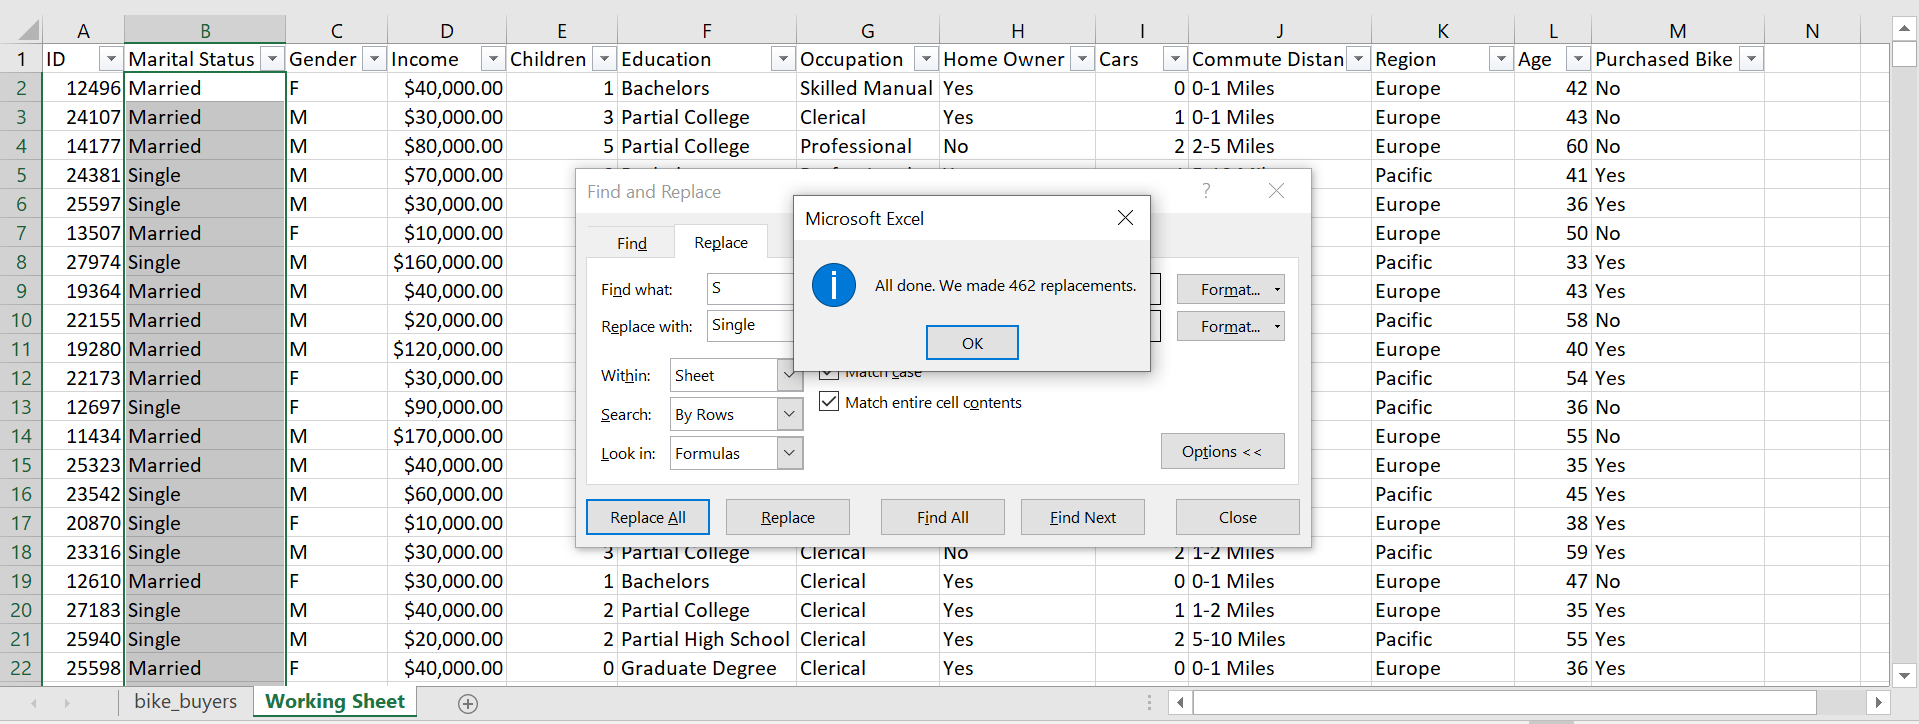The image size is (1919, 724).
Task: Open the Region column filter dropdown
Action: point(1501,60)
